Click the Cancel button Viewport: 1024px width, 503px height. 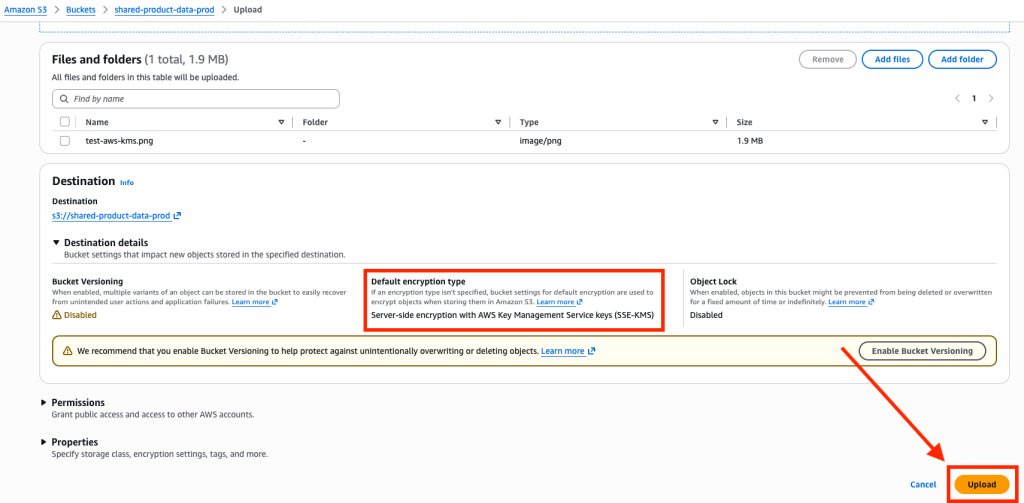pyautogui.click(x=923, y=485)
